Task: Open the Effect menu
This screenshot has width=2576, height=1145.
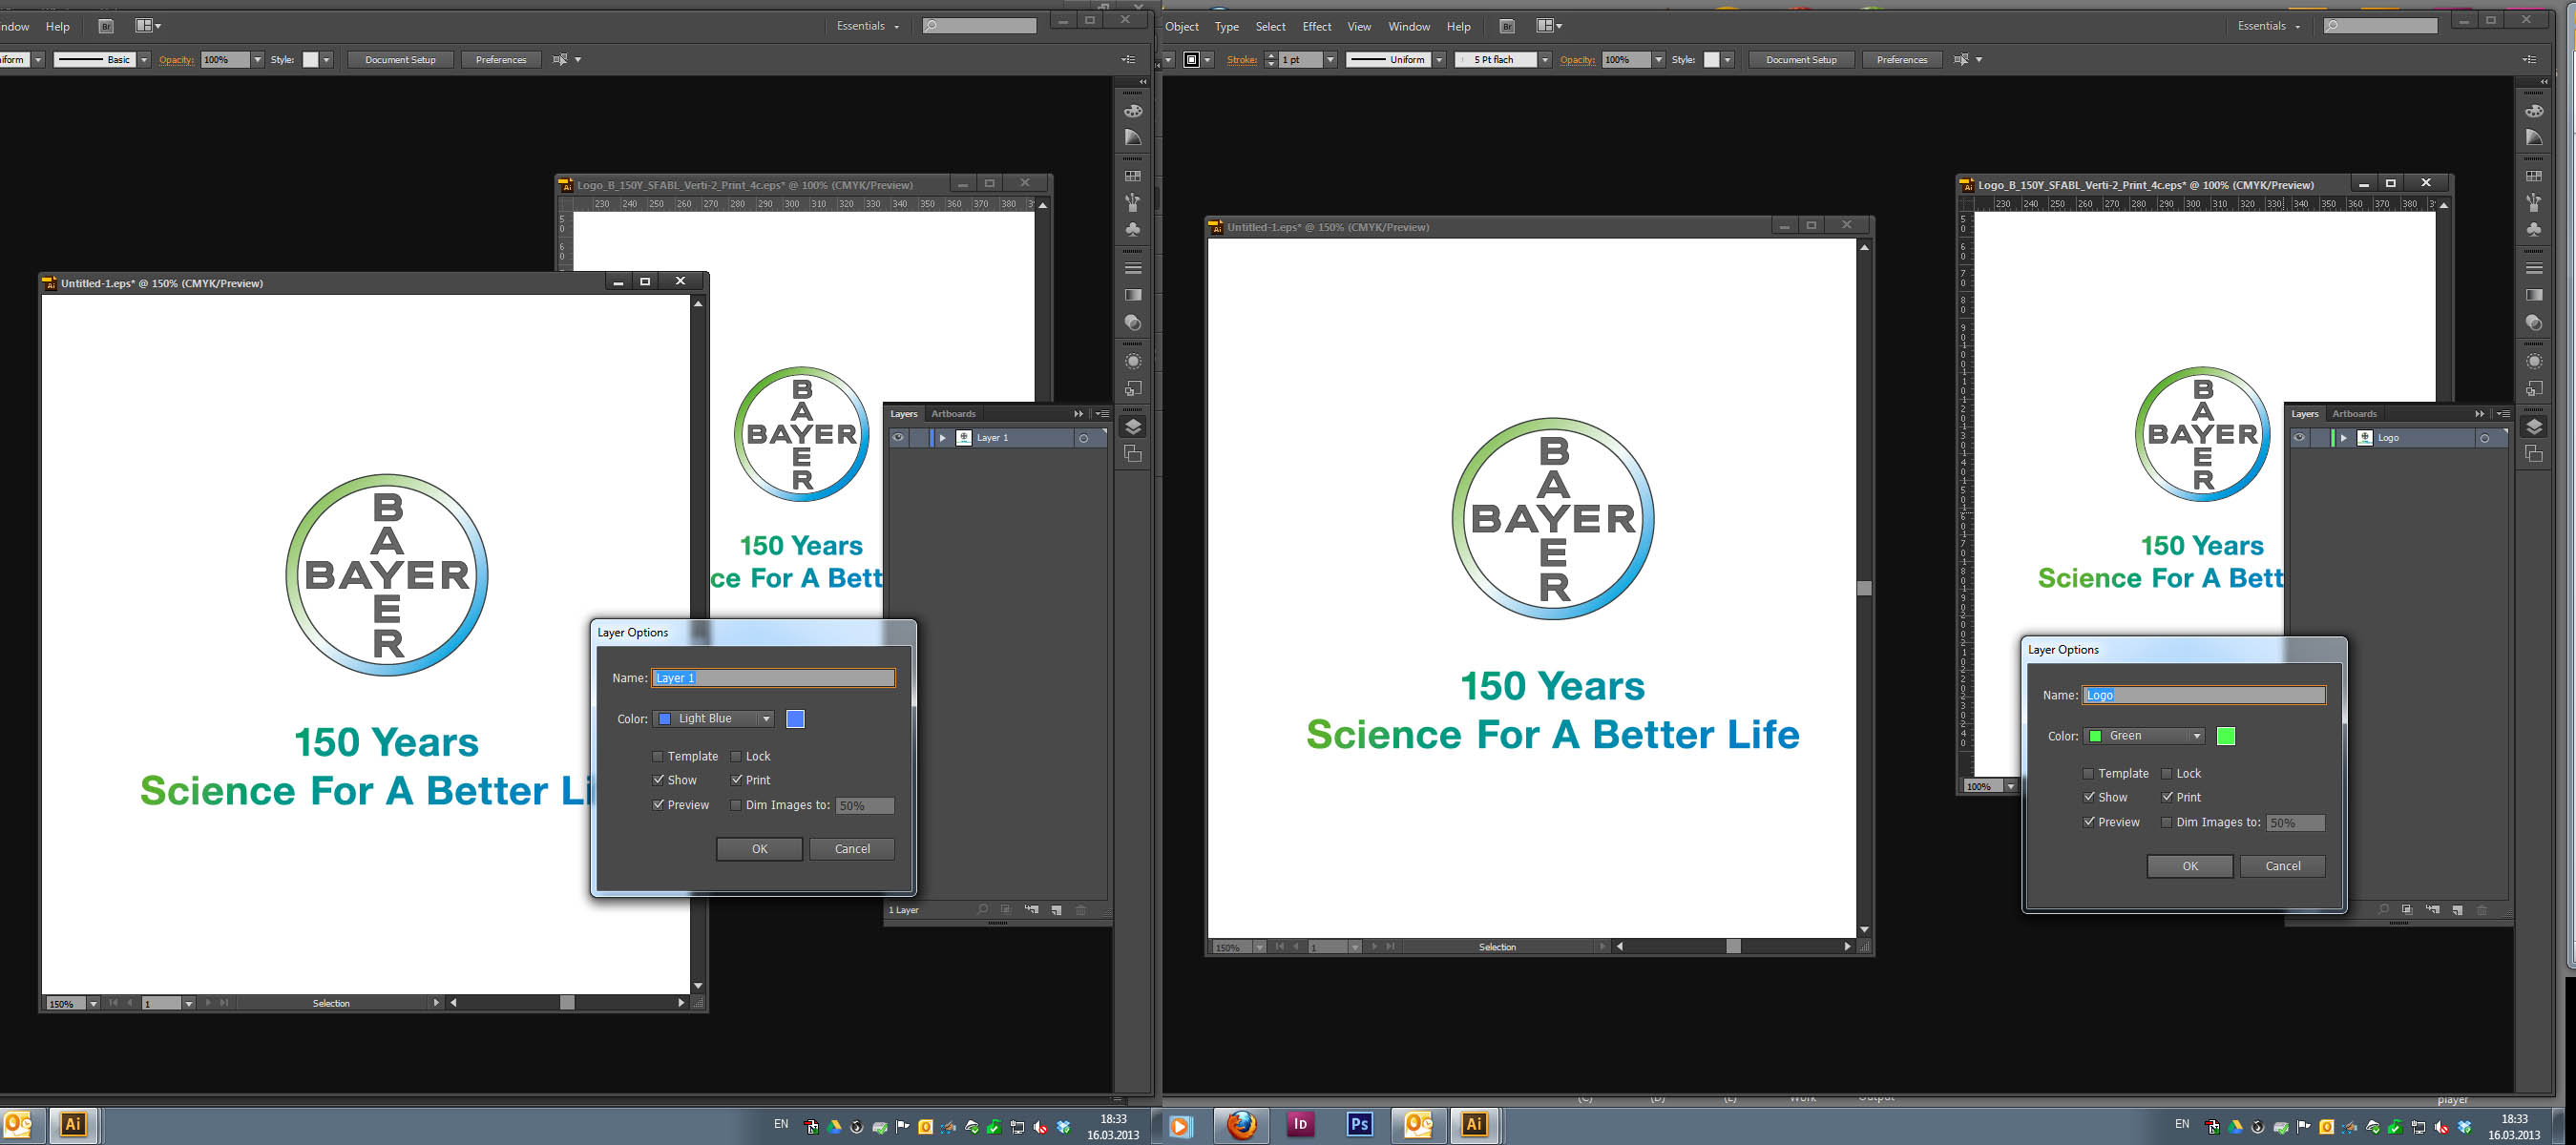Action: point(1317,27)
